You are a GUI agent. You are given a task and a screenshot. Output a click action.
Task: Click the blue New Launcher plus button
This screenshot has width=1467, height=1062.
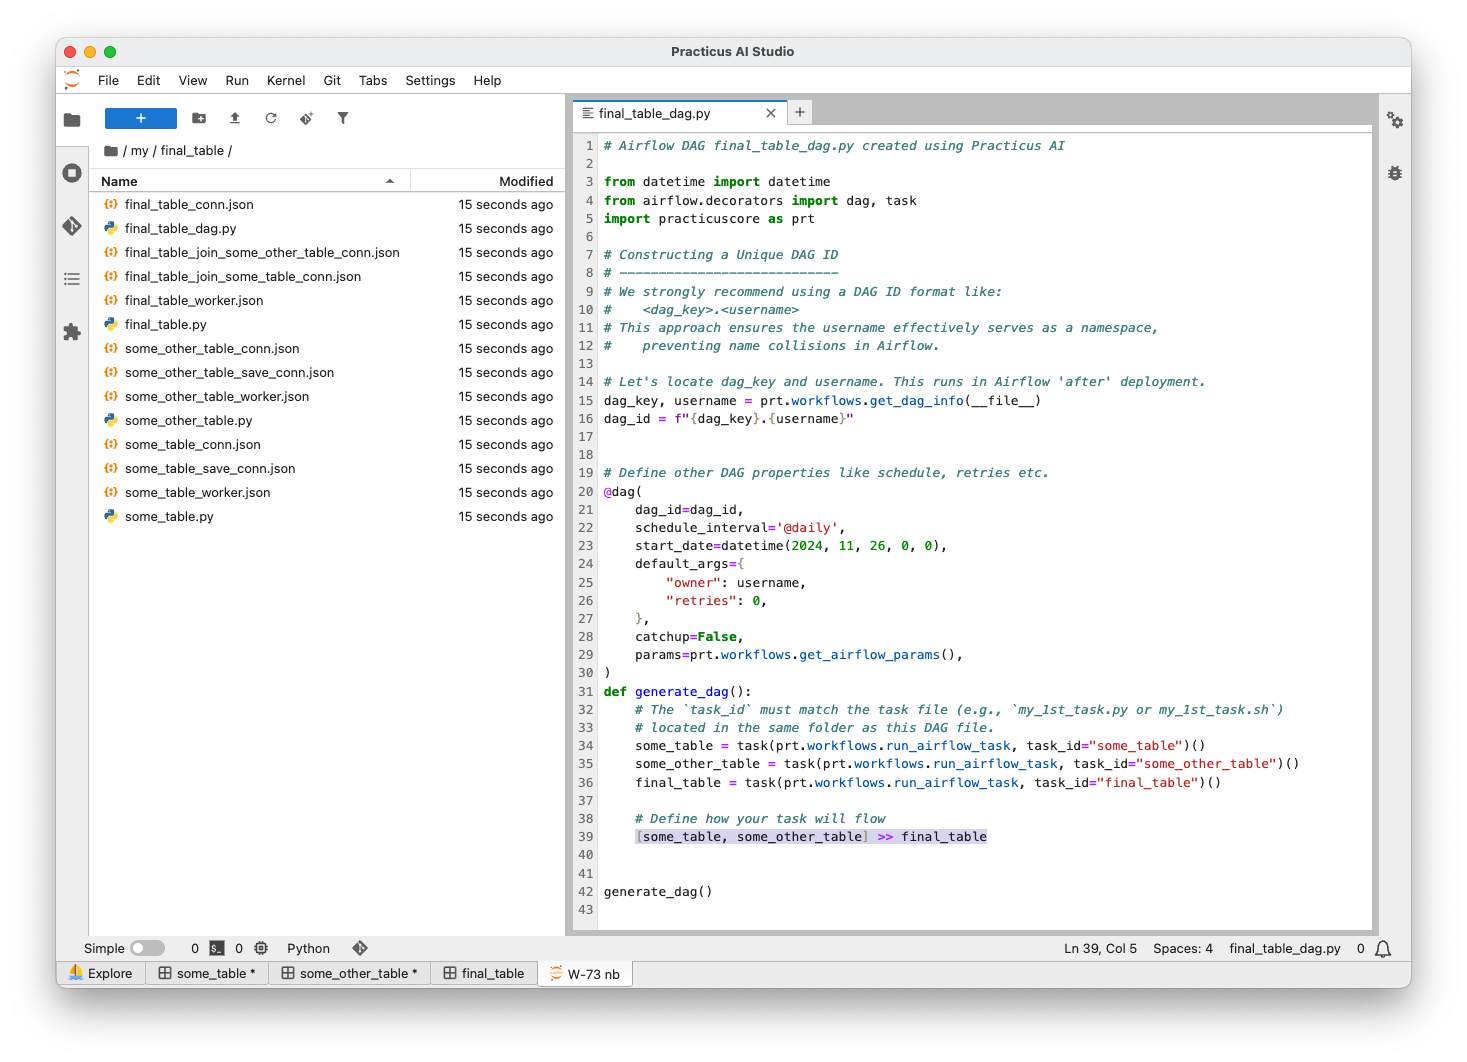click(x=141, y=118)
